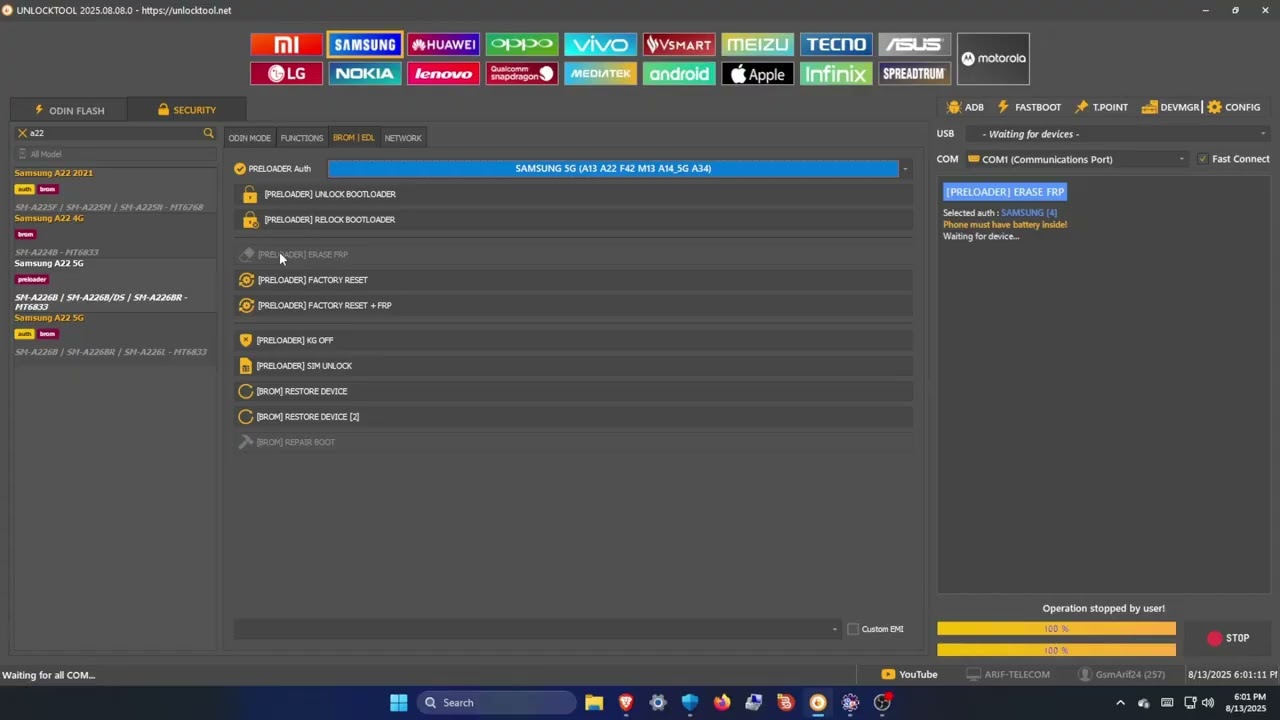The height and width of the screenshot is (720, 1280).
Task: Show hidden system tray icons
Action: pos(1120,703)
